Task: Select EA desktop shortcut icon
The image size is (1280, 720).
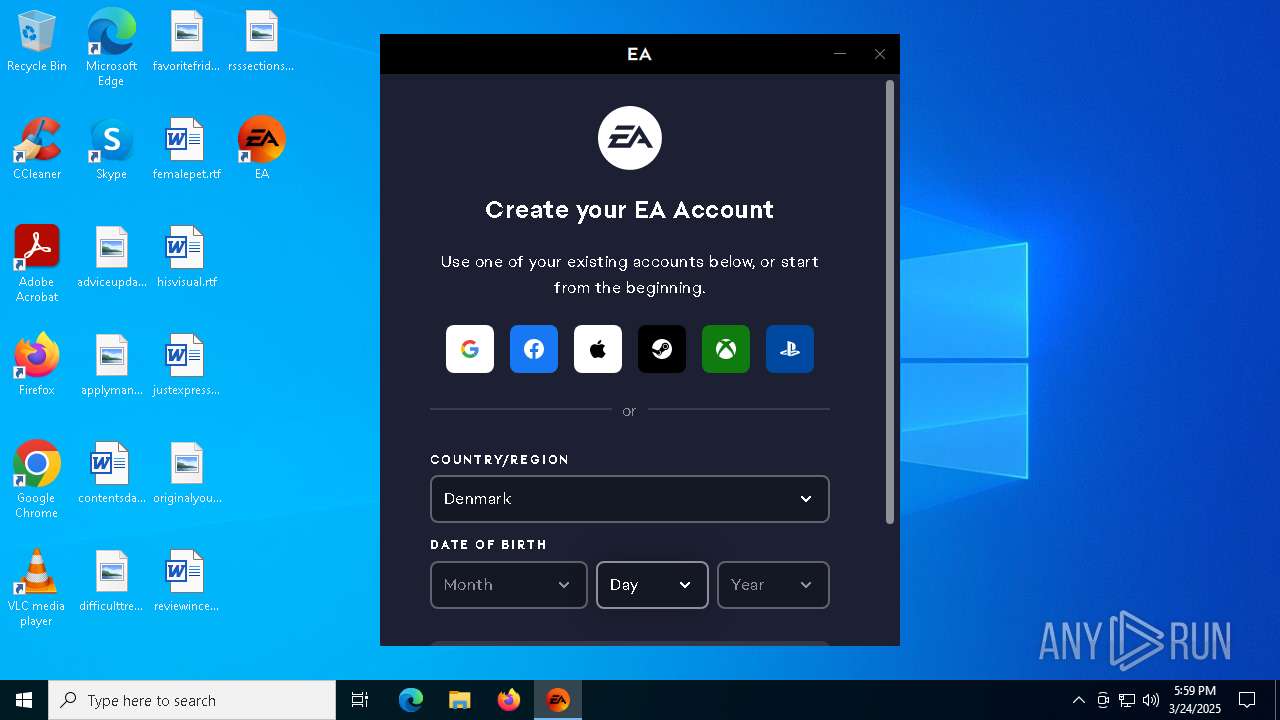Action: (x=261, y=149)
